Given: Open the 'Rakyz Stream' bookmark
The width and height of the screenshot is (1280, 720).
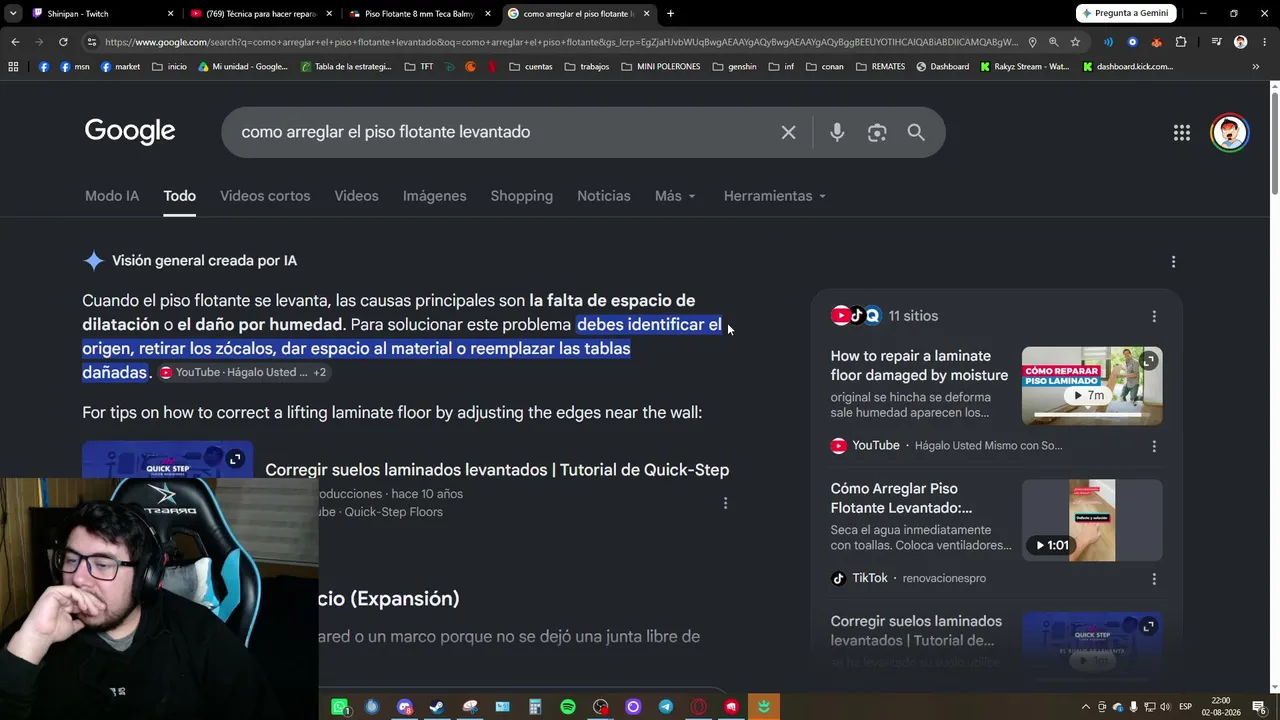Looking at the screenshot, I should point(1024,67).
